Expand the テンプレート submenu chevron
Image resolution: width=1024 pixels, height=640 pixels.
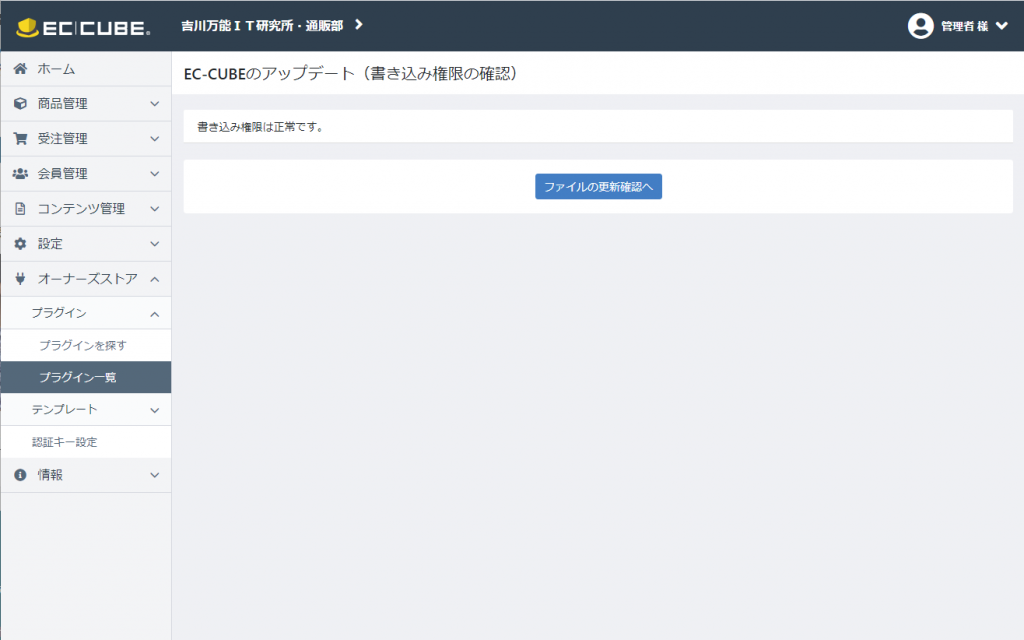pos(154,410)
